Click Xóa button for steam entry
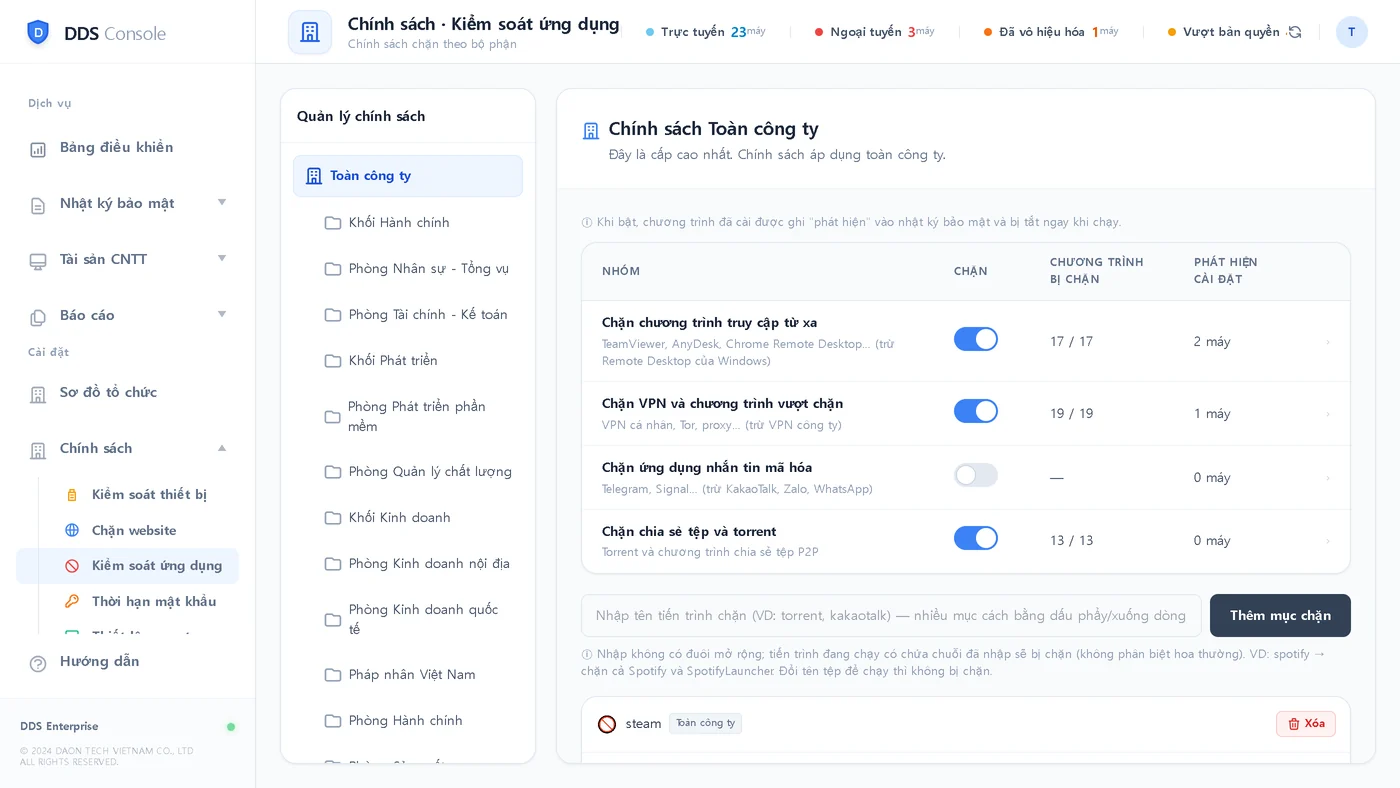This screenshot has height=788, width=1400. point(1306,724)
